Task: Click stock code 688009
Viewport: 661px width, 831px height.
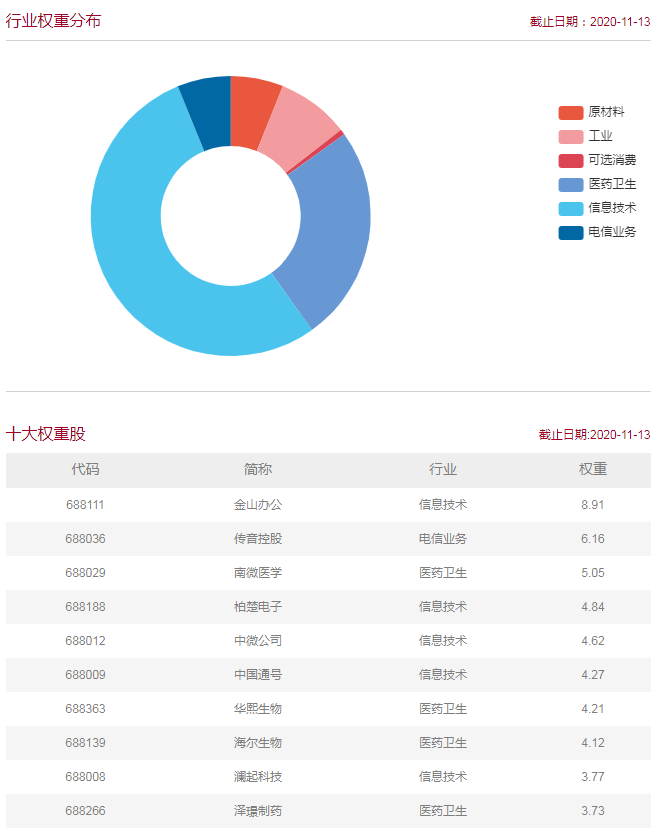Action: 85,675
